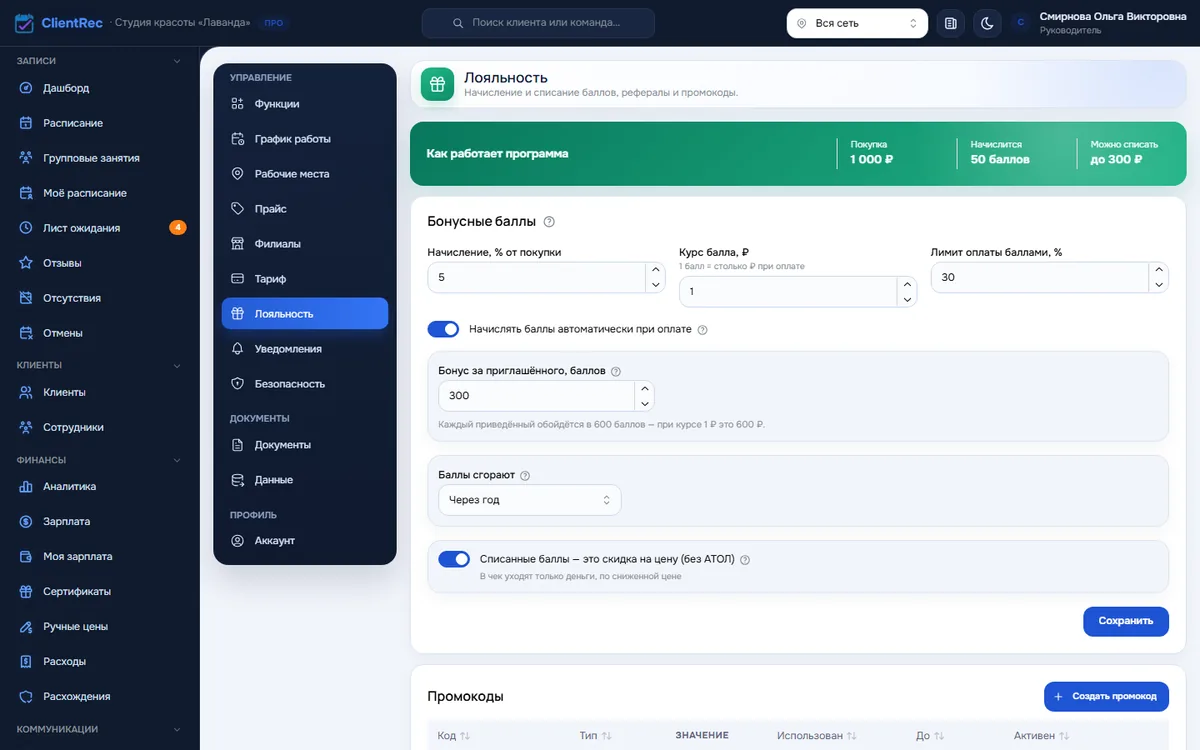Image resolution: width=1200 pixels, height=750 pixels.
Task: Open Дашборд from the left sidebar
Action: [100, 88]
